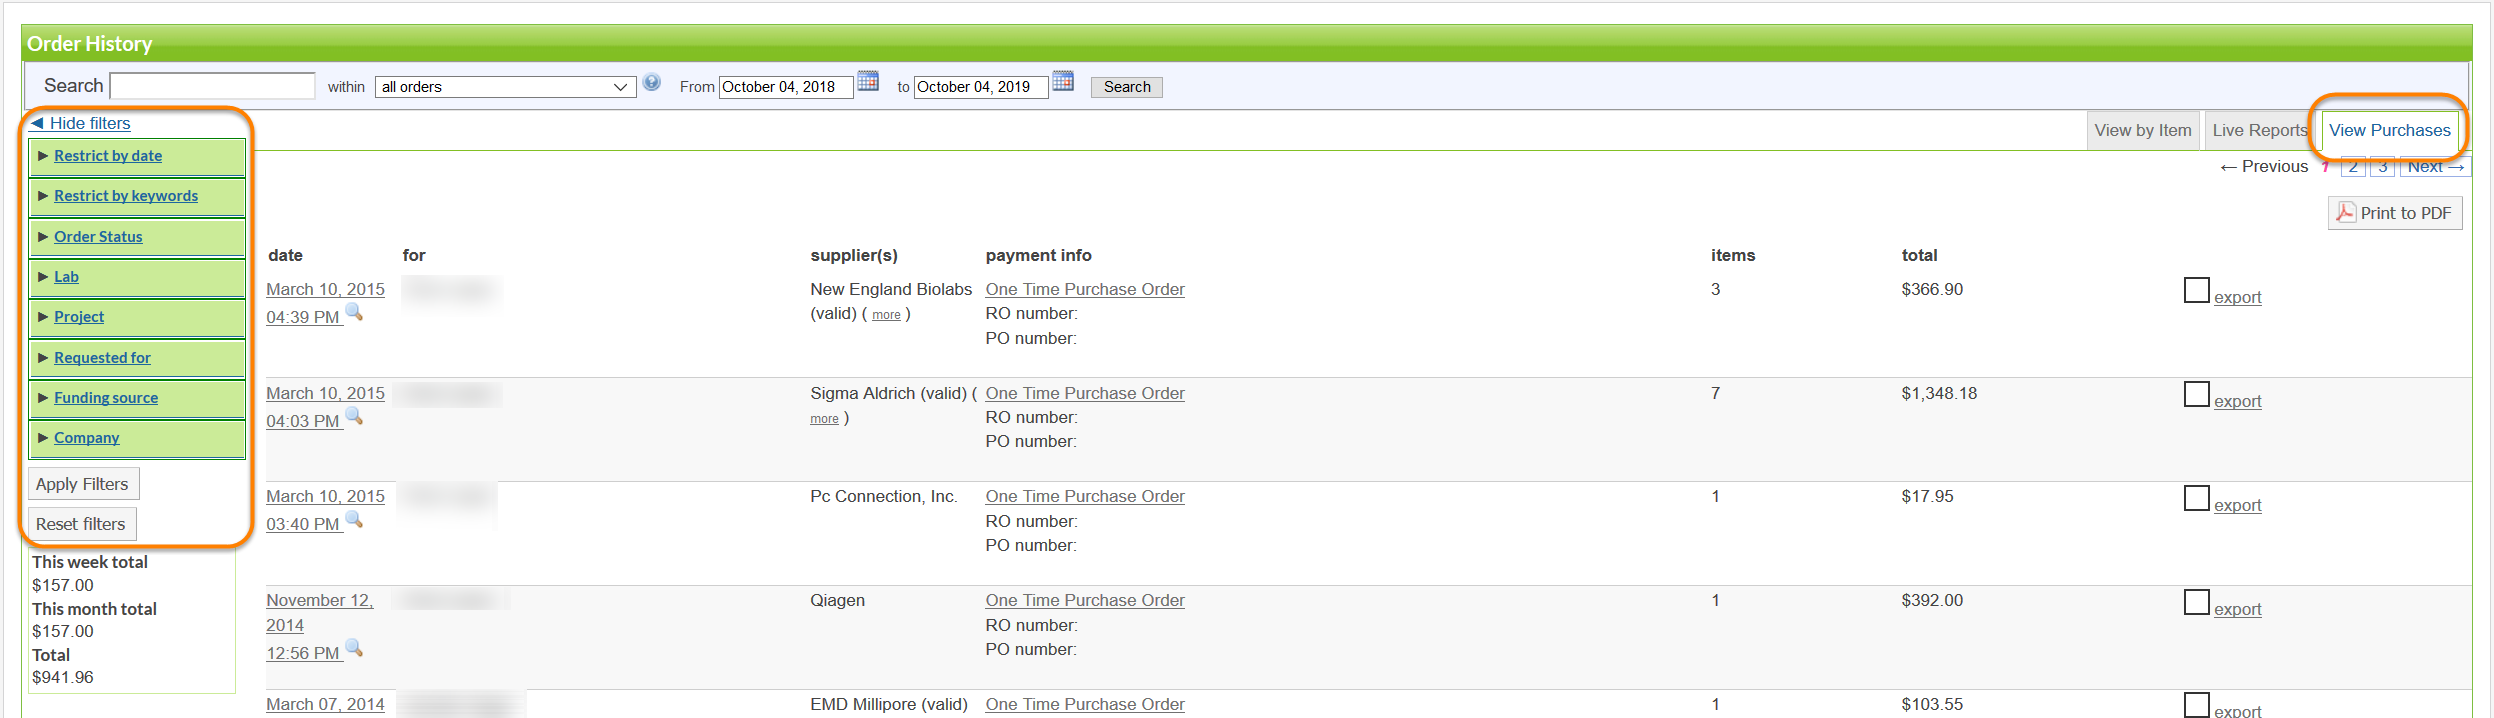Click magnifier icon next to 03:40 PM order
This screenshot has height=718, width=2494.
click(x=354, y=520)
